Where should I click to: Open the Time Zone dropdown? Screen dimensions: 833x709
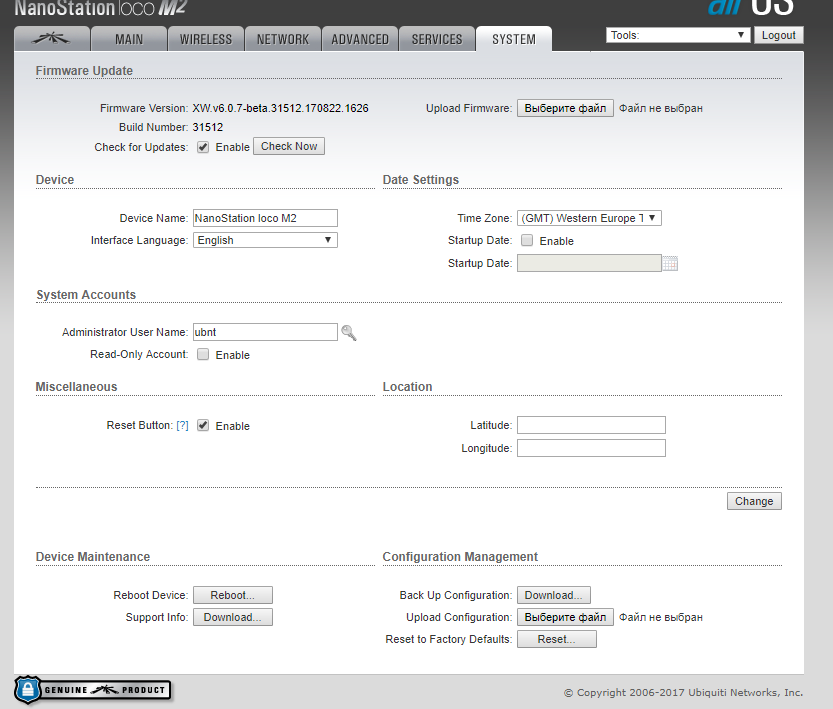pos(589,218)
